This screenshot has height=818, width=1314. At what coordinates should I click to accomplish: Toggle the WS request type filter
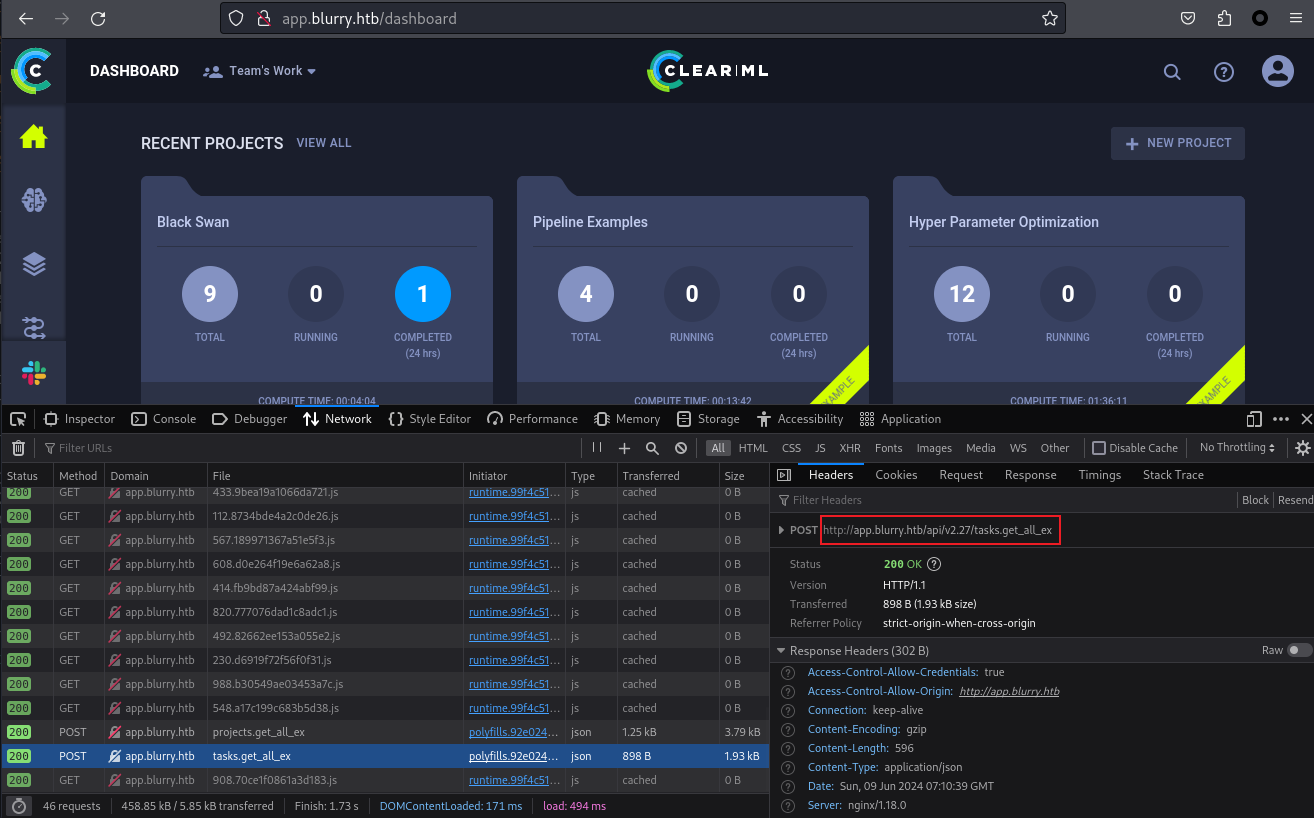[1018, 448]
